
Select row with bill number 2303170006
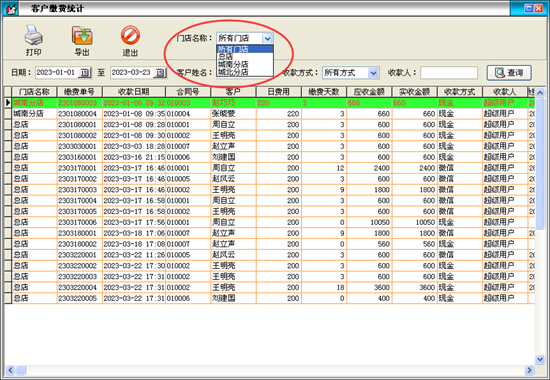pos(269,222)
